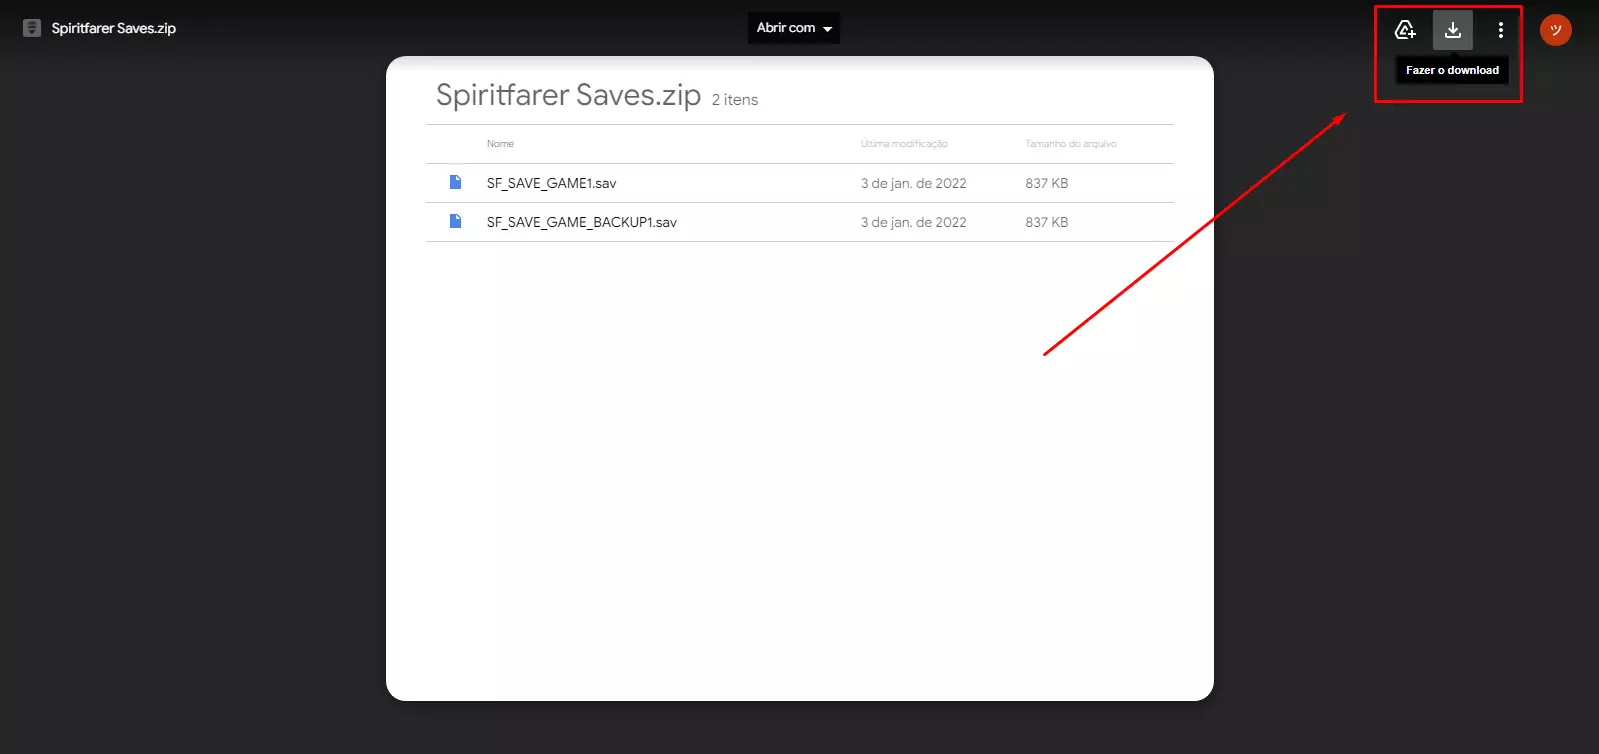This screenshot has width=1599, height=754.
Task: Open the 'Abrir com' dropdown
Action: coord(794,28)
